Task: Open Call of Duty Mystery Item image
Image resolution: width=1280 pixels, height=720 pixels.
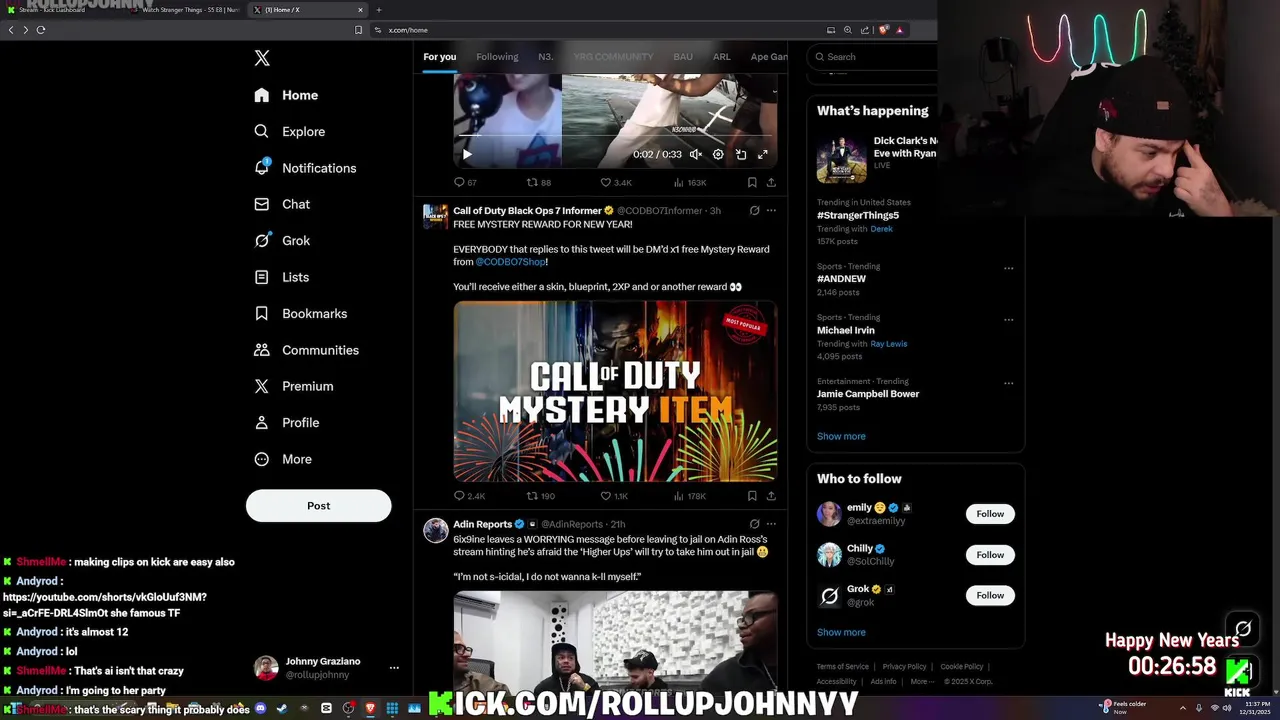Action: pyautogui.click(x=615, y=391)
